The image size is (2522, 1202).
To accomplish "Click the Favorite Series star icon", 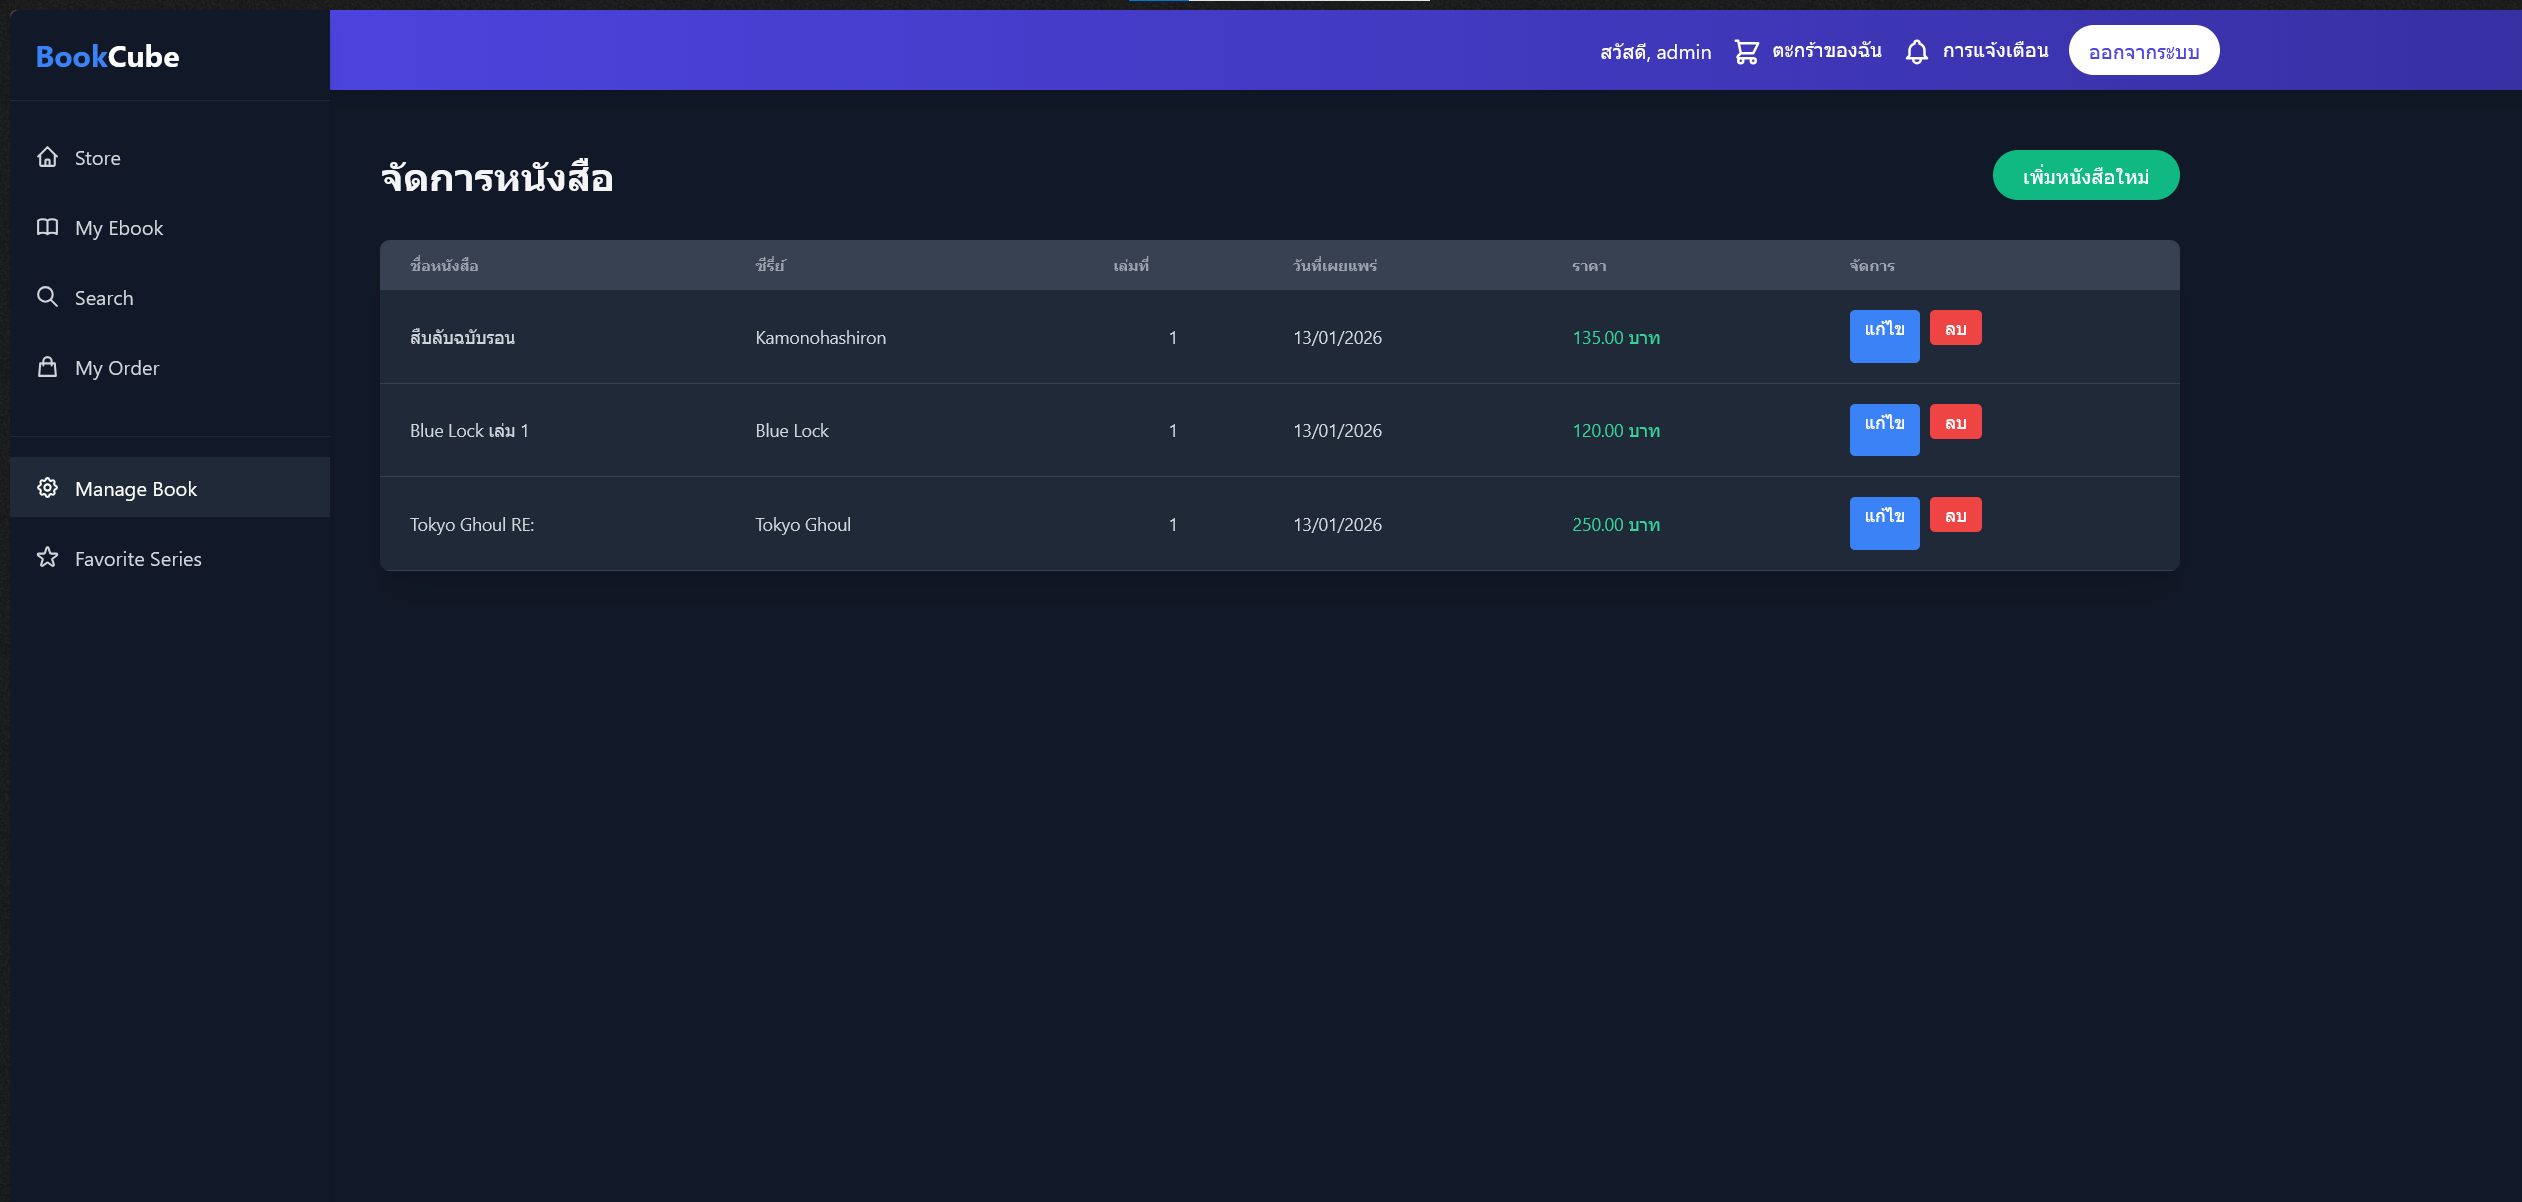I will pos(47,558).
